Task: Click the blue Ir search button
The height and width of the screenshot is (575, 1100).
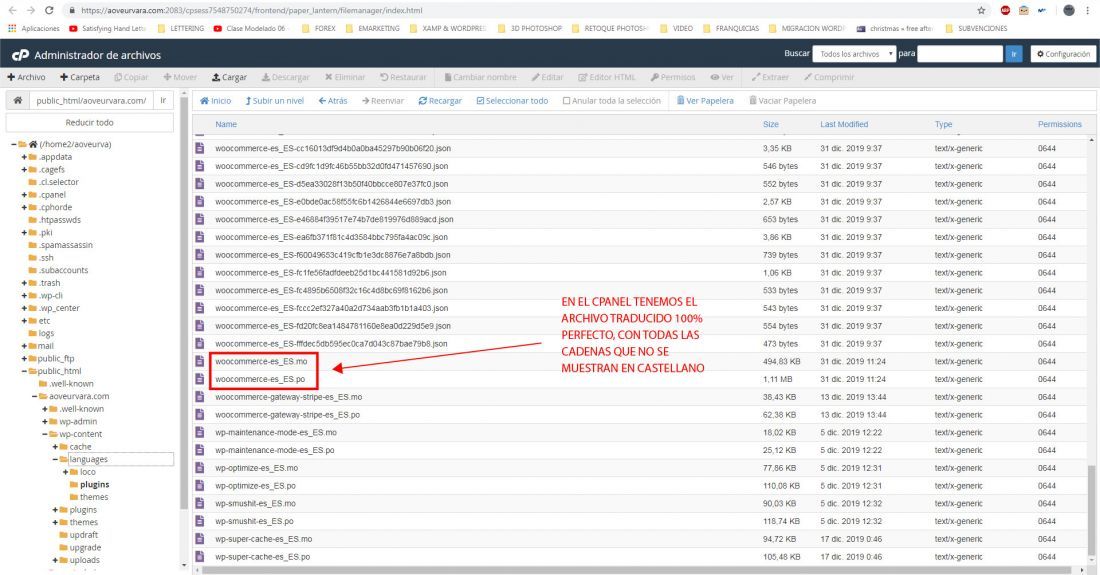Action: pyautogui.click(x=1014, y=54)
